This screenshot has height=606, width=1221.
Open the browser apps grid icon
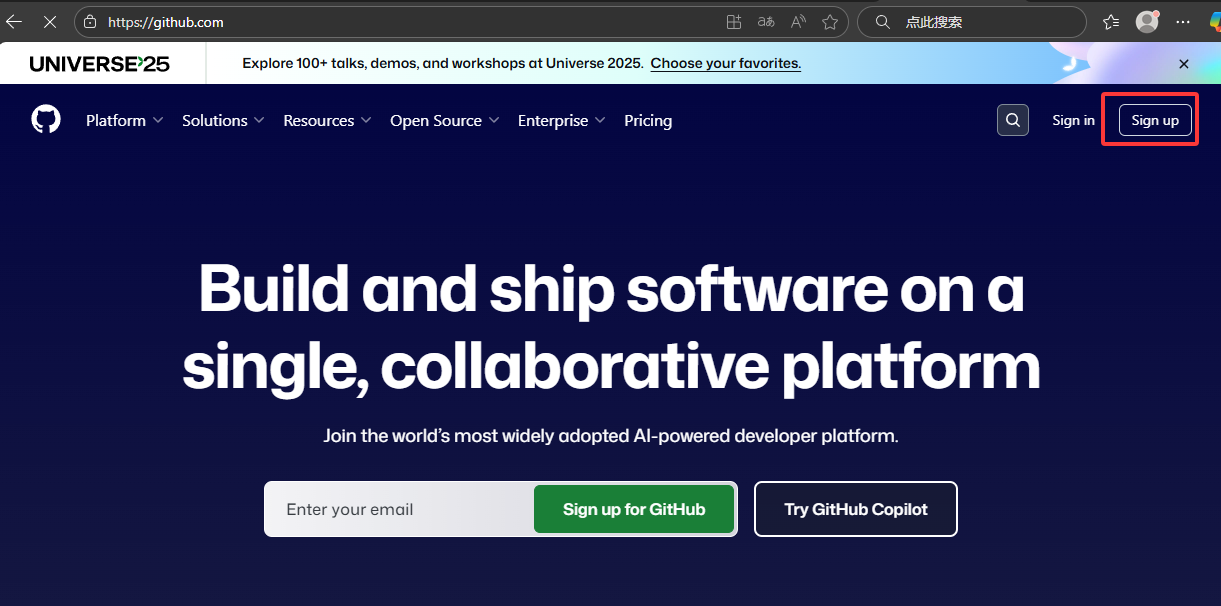[734, 21]
